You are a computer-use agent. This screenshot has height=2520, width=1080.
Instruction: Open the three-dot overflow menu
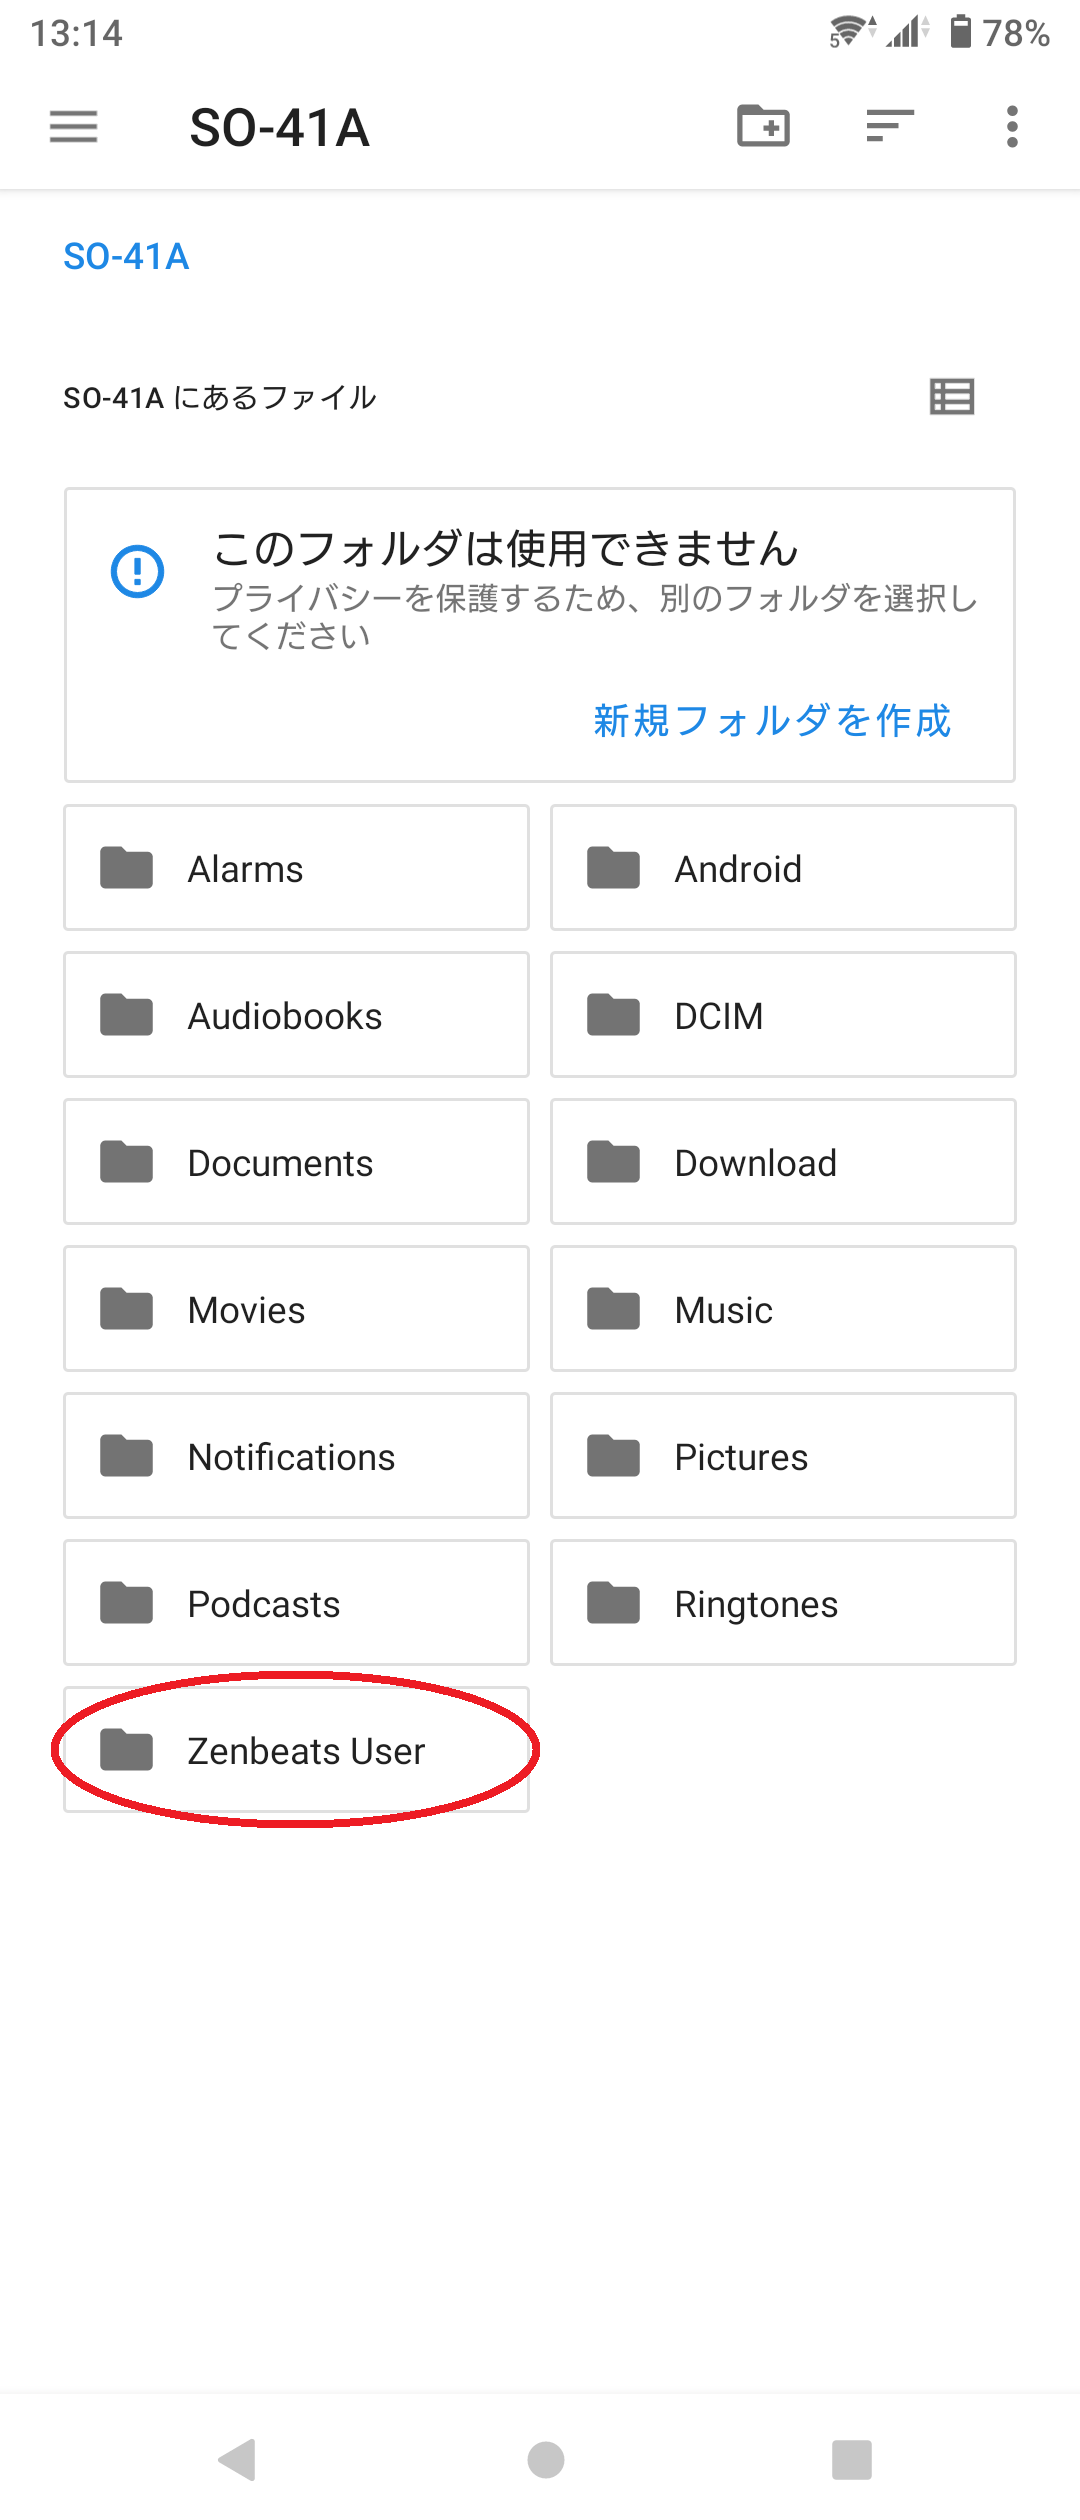tap(1012, 127)
